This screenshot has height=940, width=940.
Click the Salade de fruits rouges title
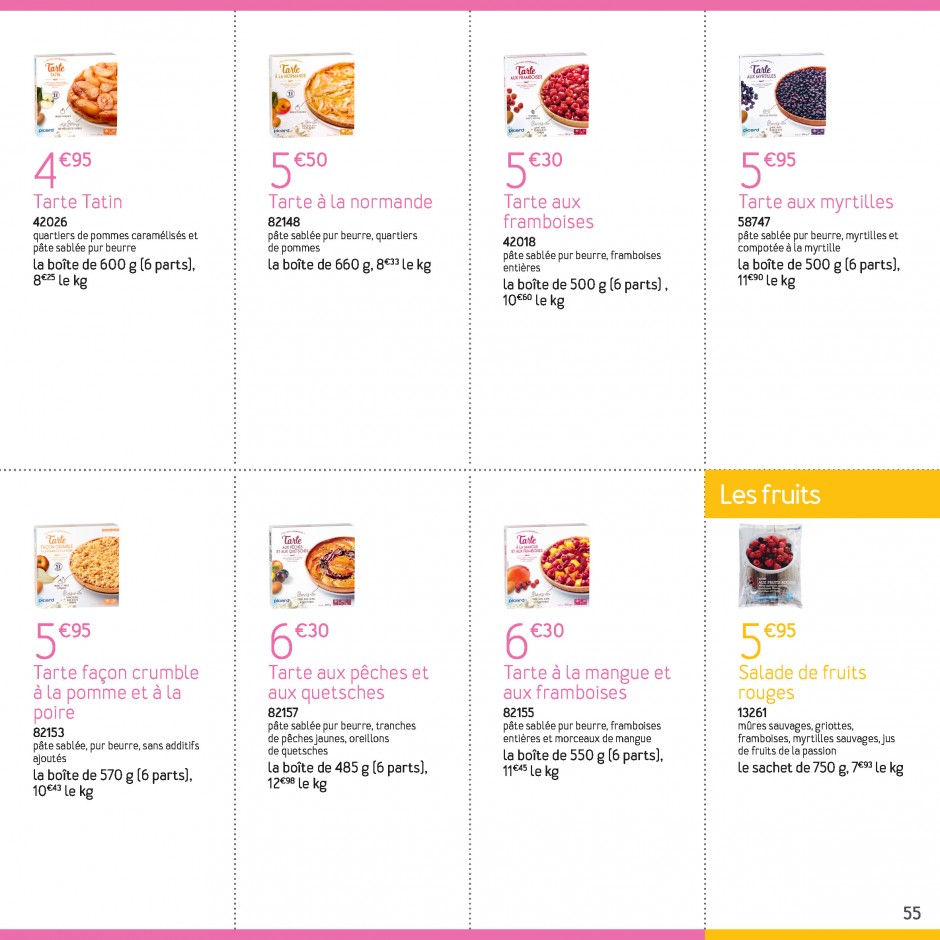(x=802, y=682)
